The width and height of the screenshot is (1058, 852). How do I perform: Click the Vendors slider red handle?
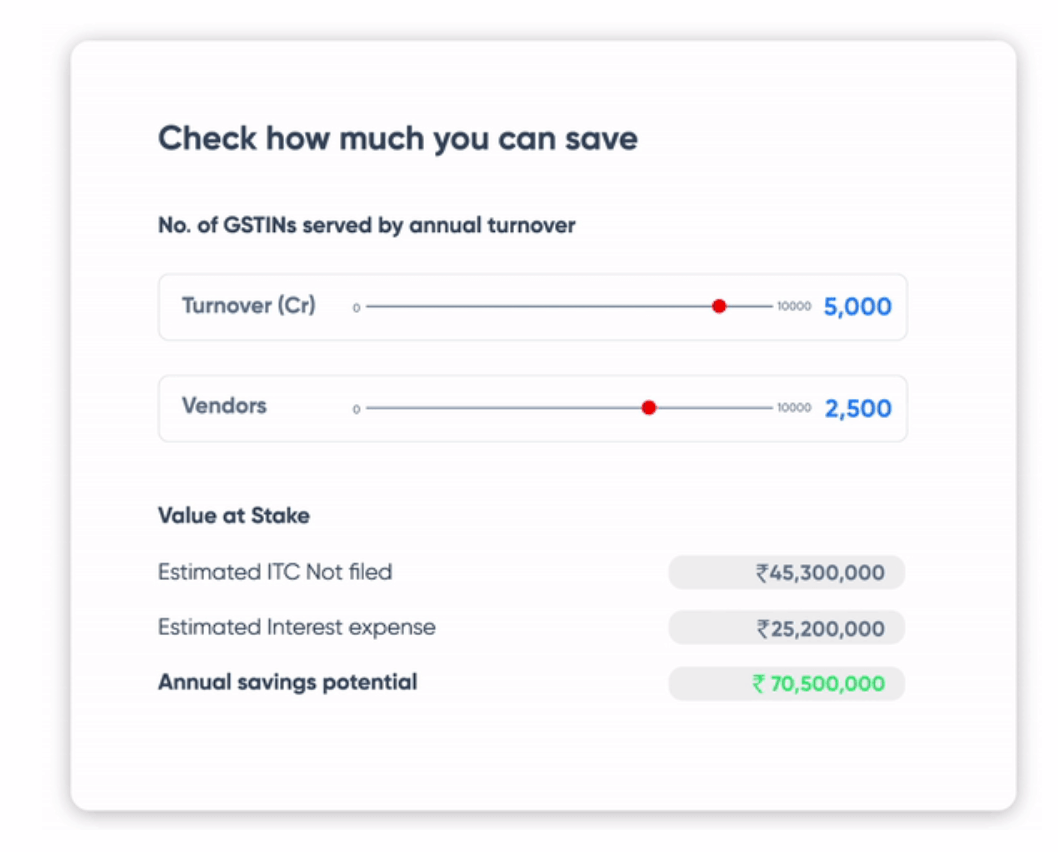(649, 407)
